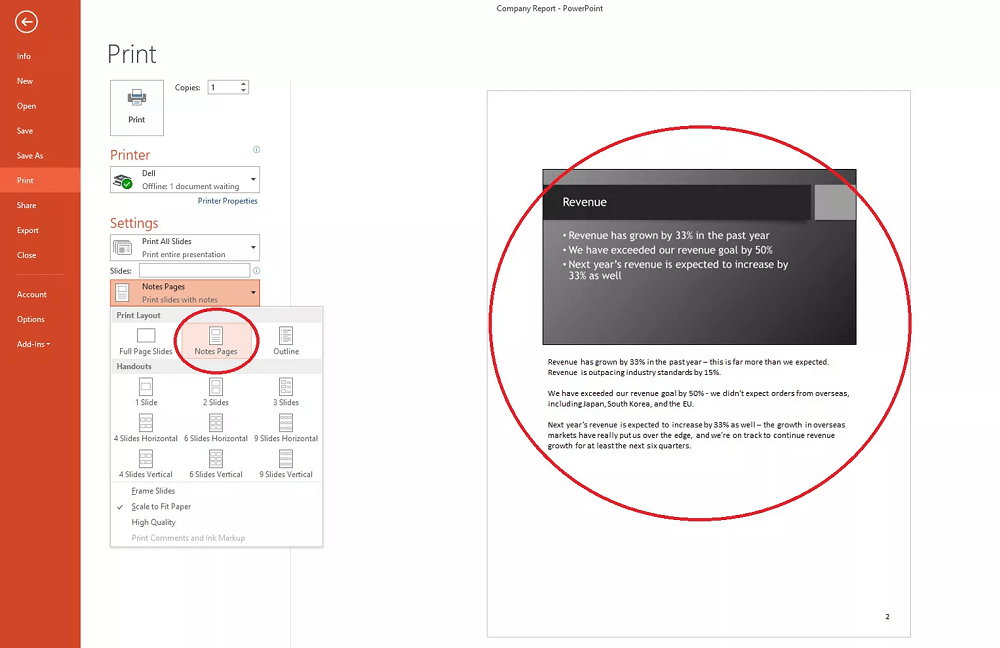Select the Outline print layout

(x=286, y=341)
